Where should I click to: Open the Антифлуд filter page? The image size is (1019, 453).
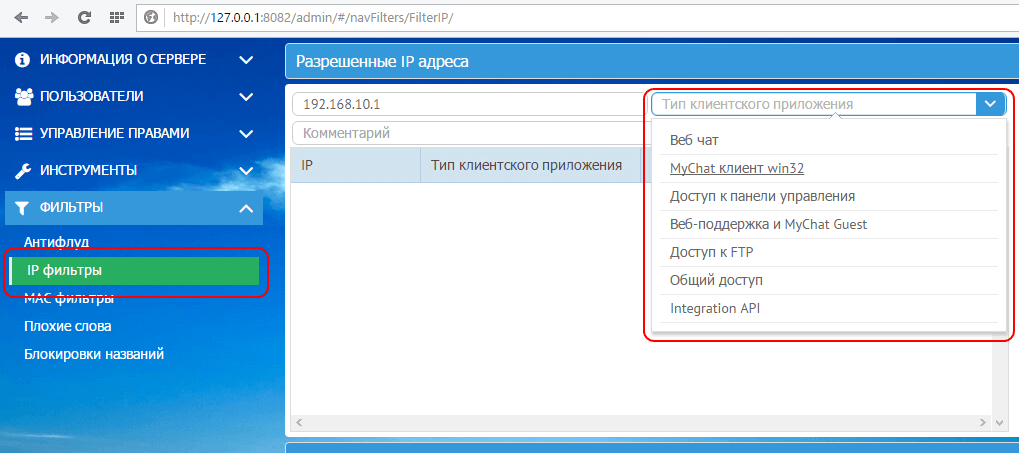[57, 242]
